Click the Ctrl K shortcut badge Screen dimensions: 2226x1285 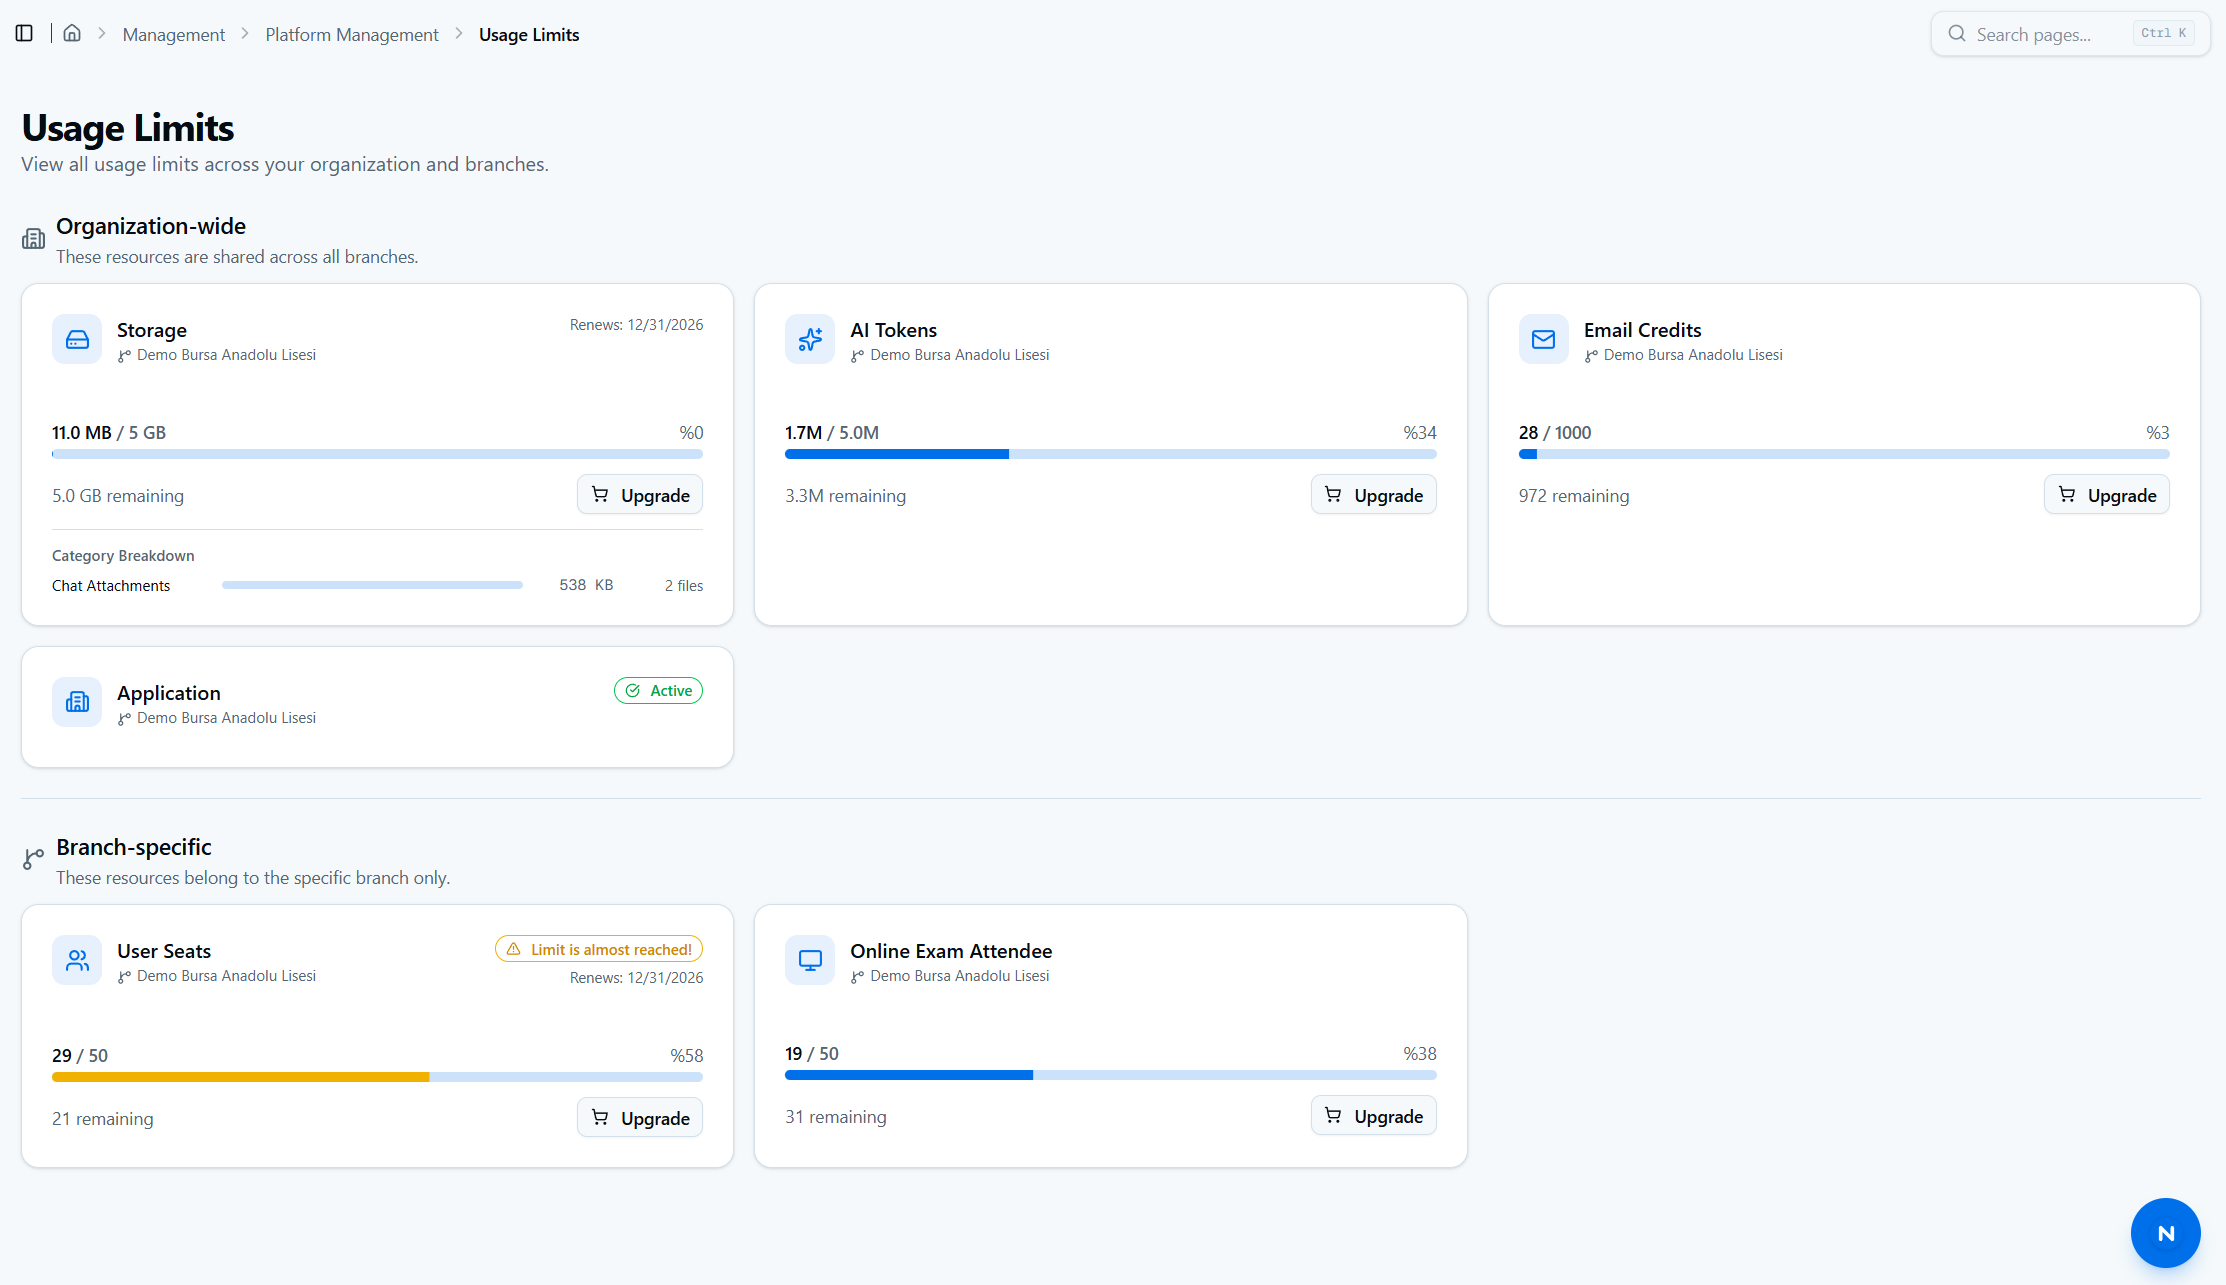pyautogui.click(x=2164, y=33)
